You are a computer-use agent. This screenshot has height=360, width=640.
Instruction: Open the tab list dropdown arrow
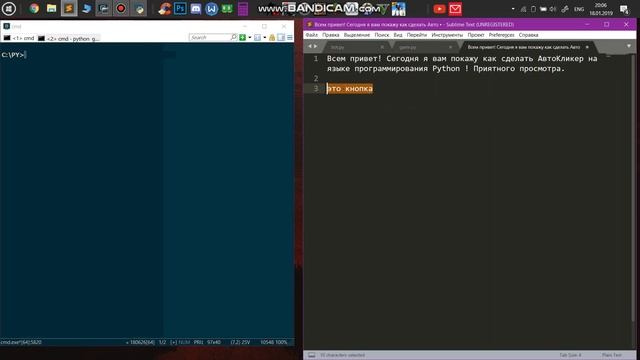tap(629, 47)
